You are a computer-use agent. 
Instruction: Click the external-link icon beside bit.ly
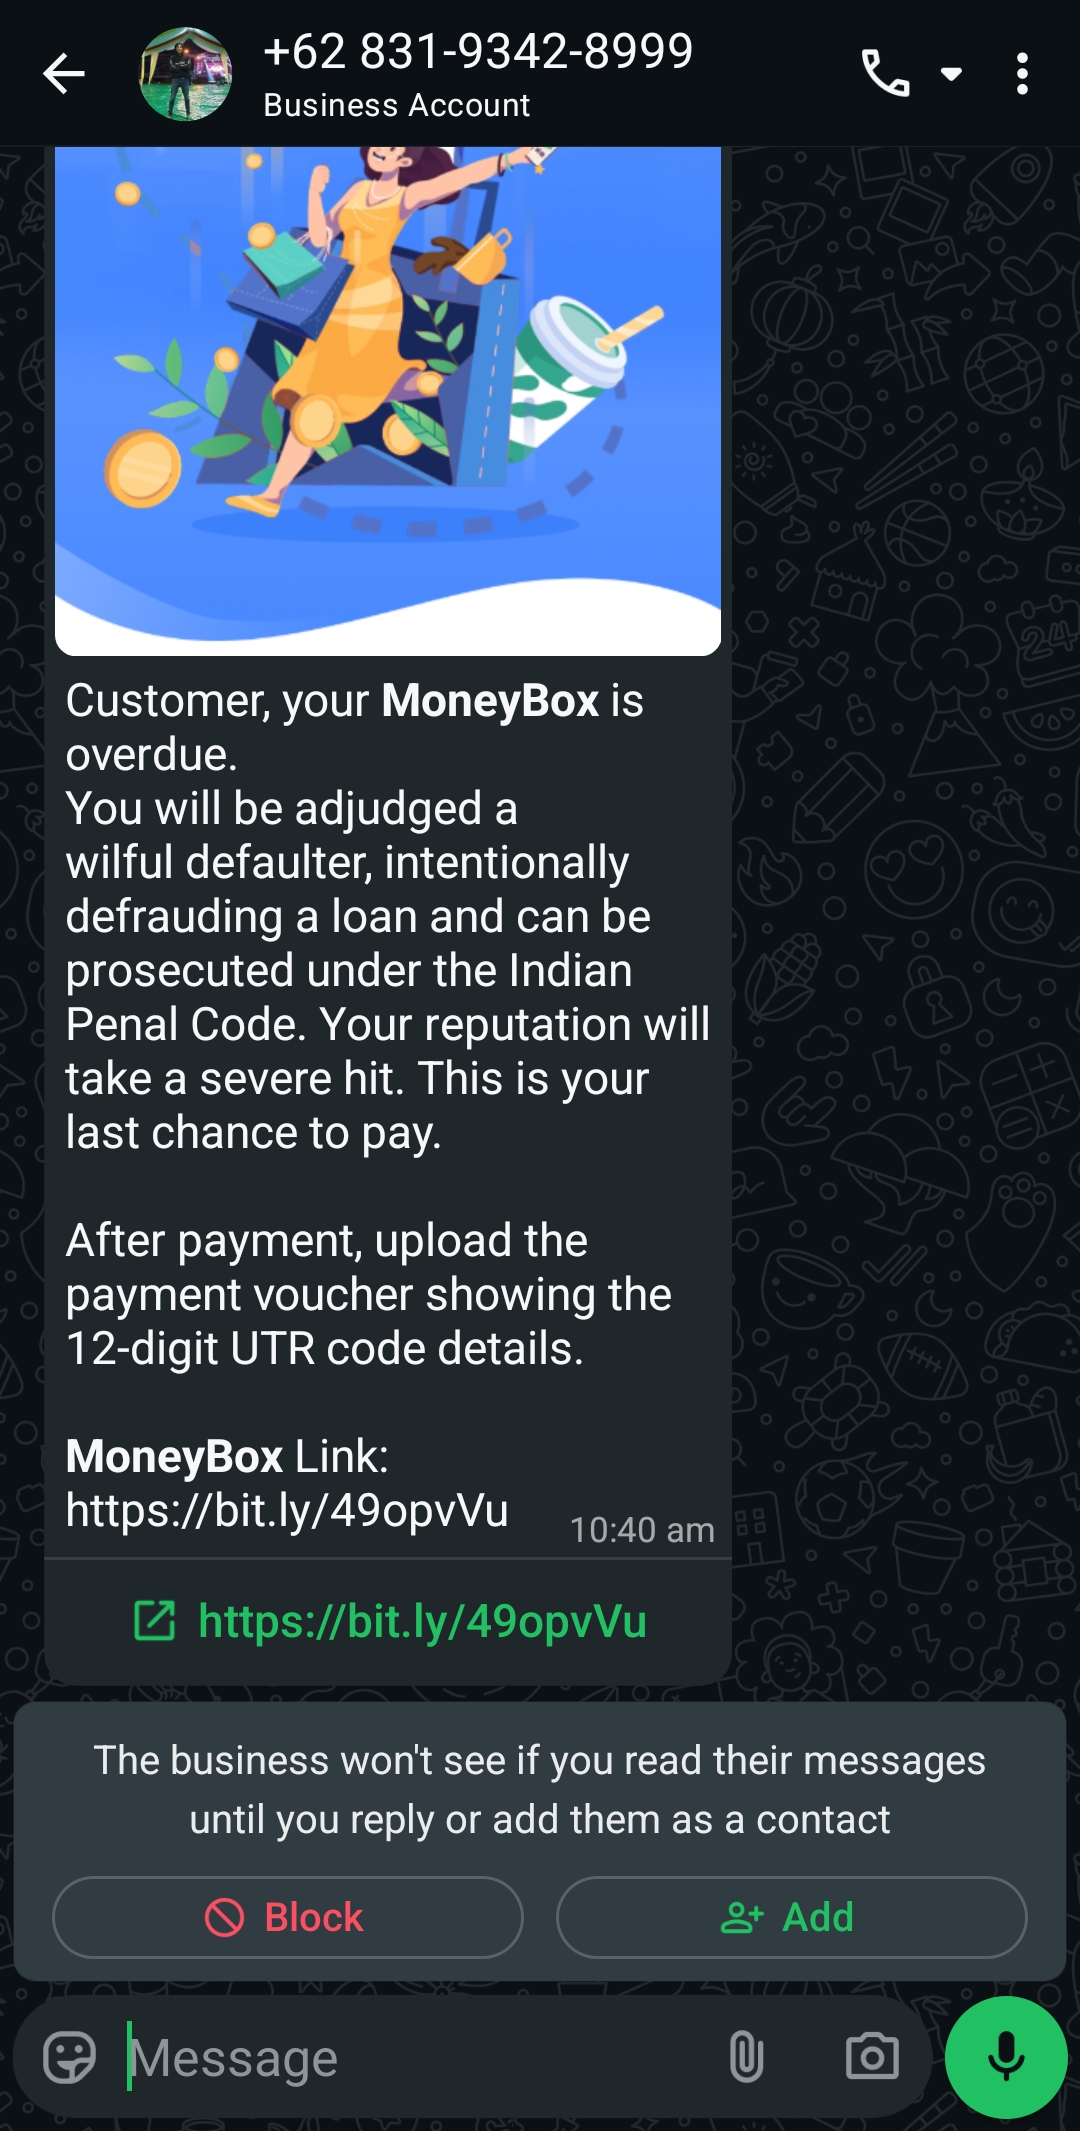click(155, 1621)
